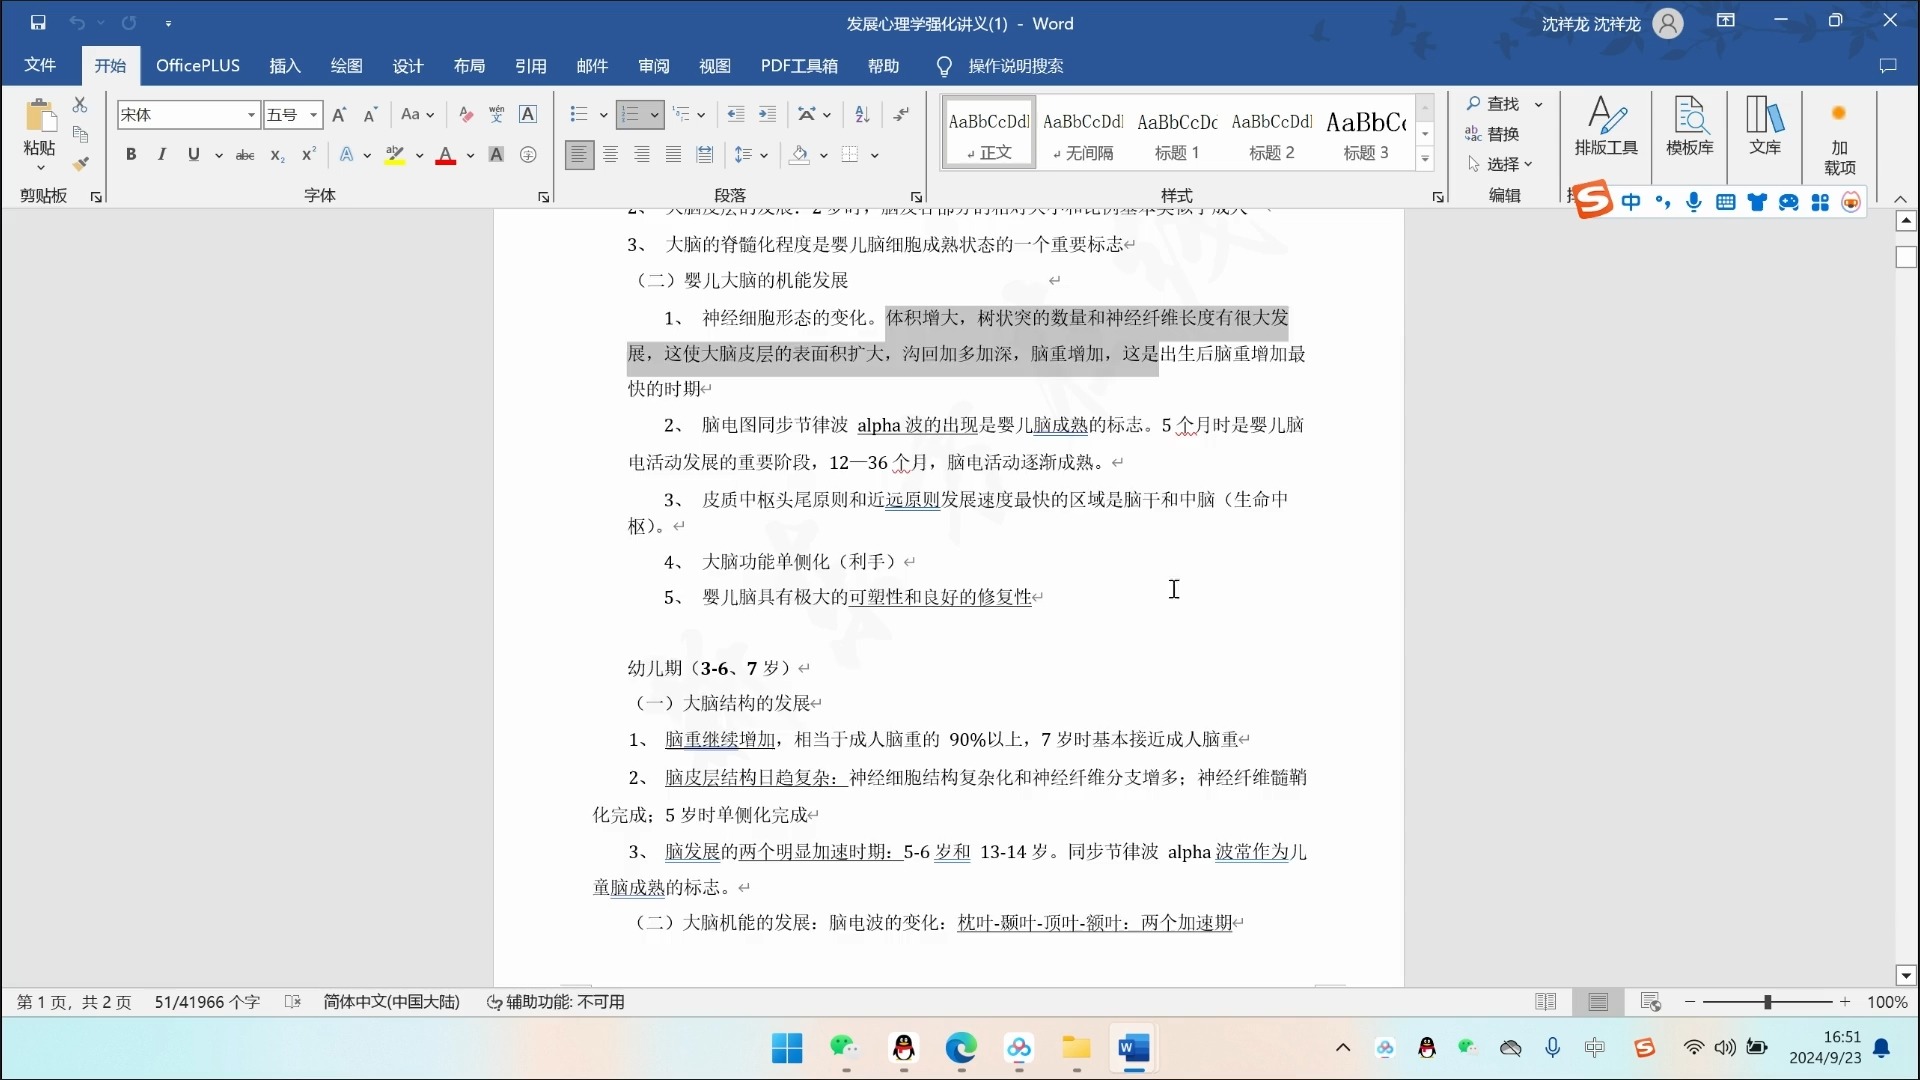This screenshot has height=1080, width=1920.
Task: Open the comments icon at ribbon right
Action: pyautogui.click(x=1888, y=66)
